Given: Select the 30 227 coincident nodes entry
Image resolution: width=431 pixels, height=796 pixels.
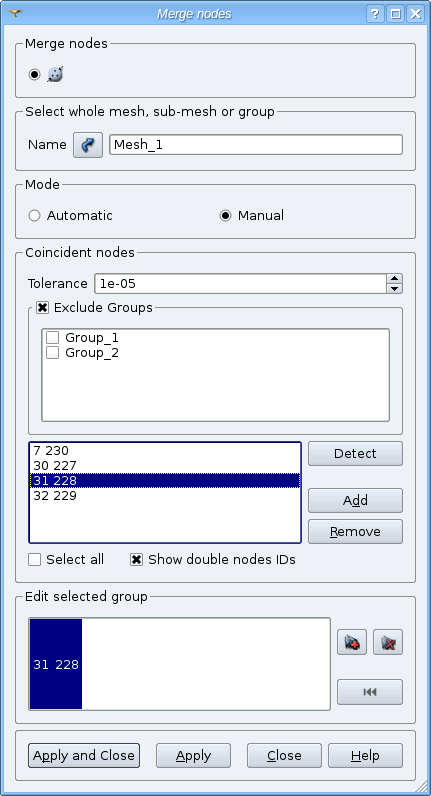Looking at the screenshot, I should click(165, 466).
